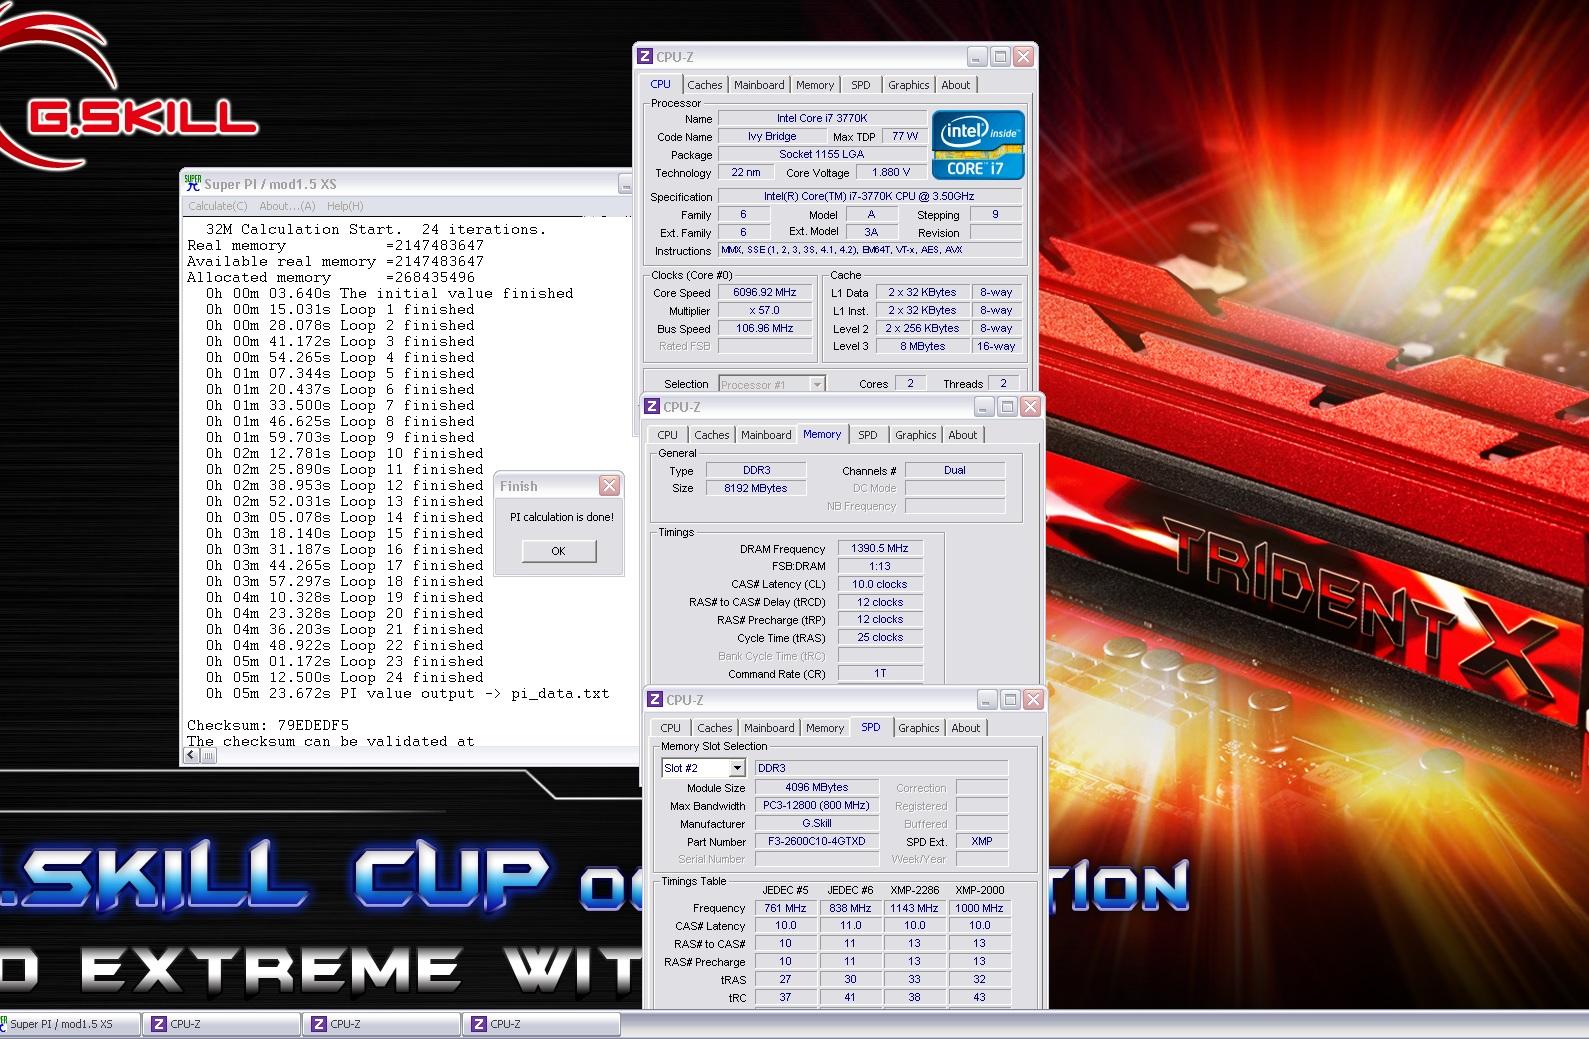The height and width of the screenshot is (1039, 1589).
Task: Maximize the top CPU-Z window
Action: (1000, 57)
